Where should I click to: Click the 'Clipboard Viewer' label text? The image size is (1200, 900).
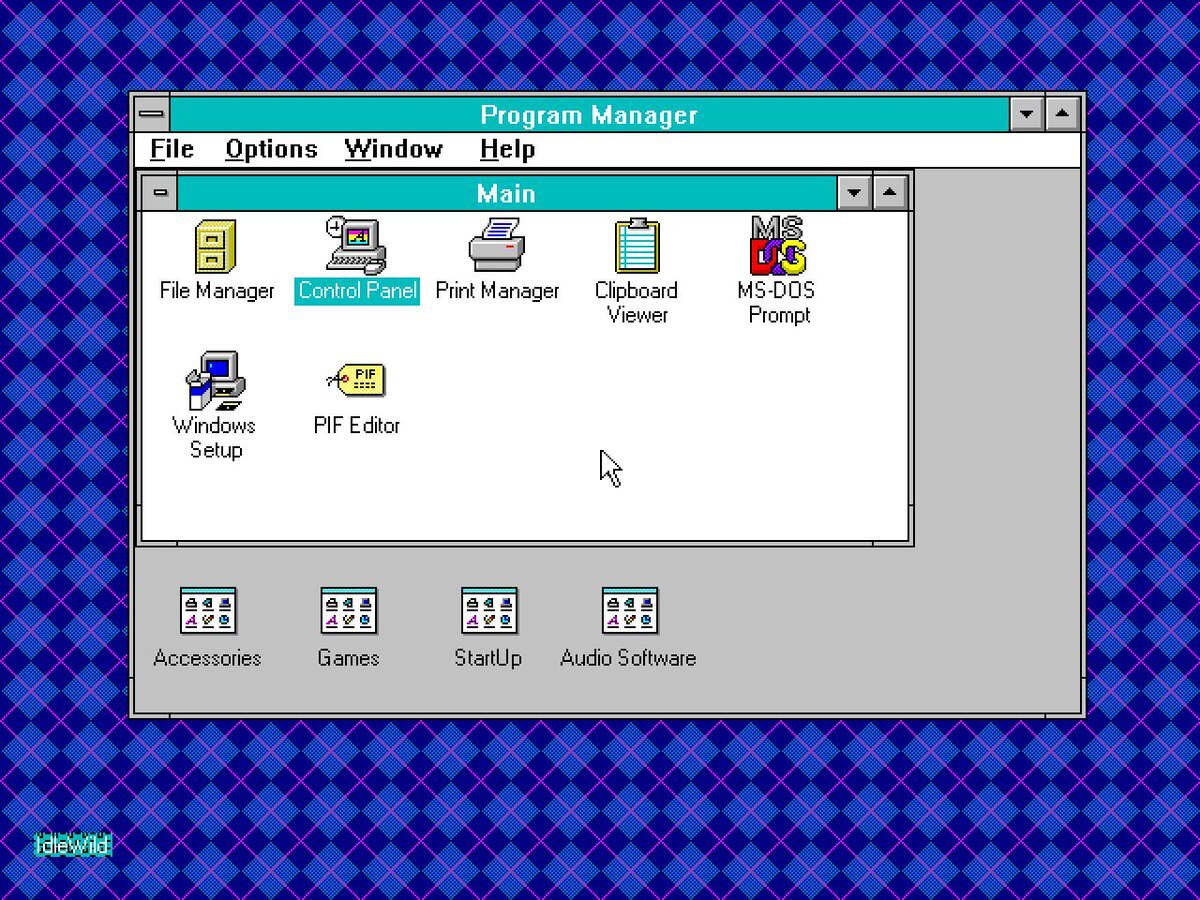637,303
